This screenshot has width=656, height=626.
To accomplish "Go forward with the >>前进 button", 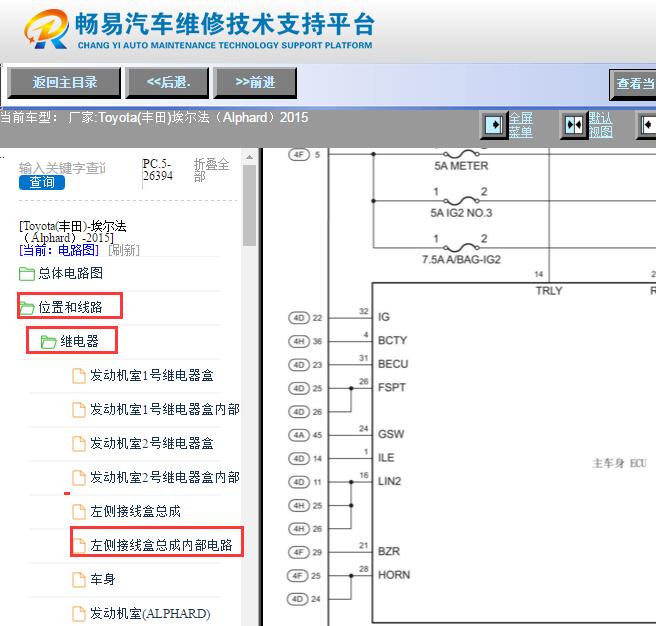I will 255,82.
